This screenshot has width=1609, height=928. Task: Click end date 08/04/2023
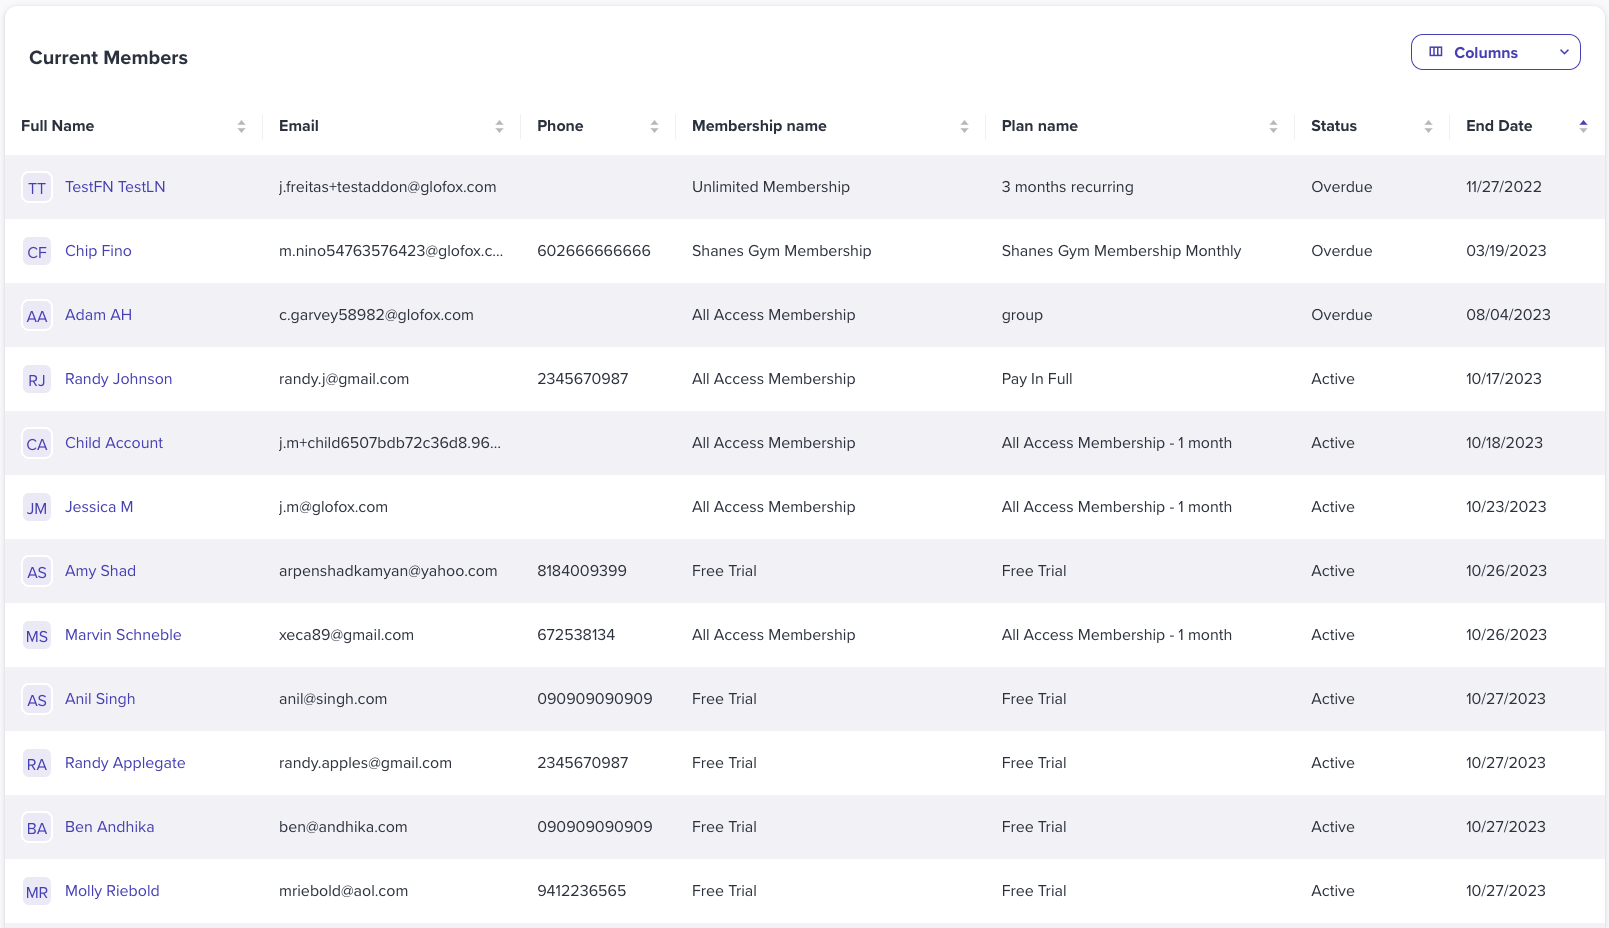tap(1508, 315)
